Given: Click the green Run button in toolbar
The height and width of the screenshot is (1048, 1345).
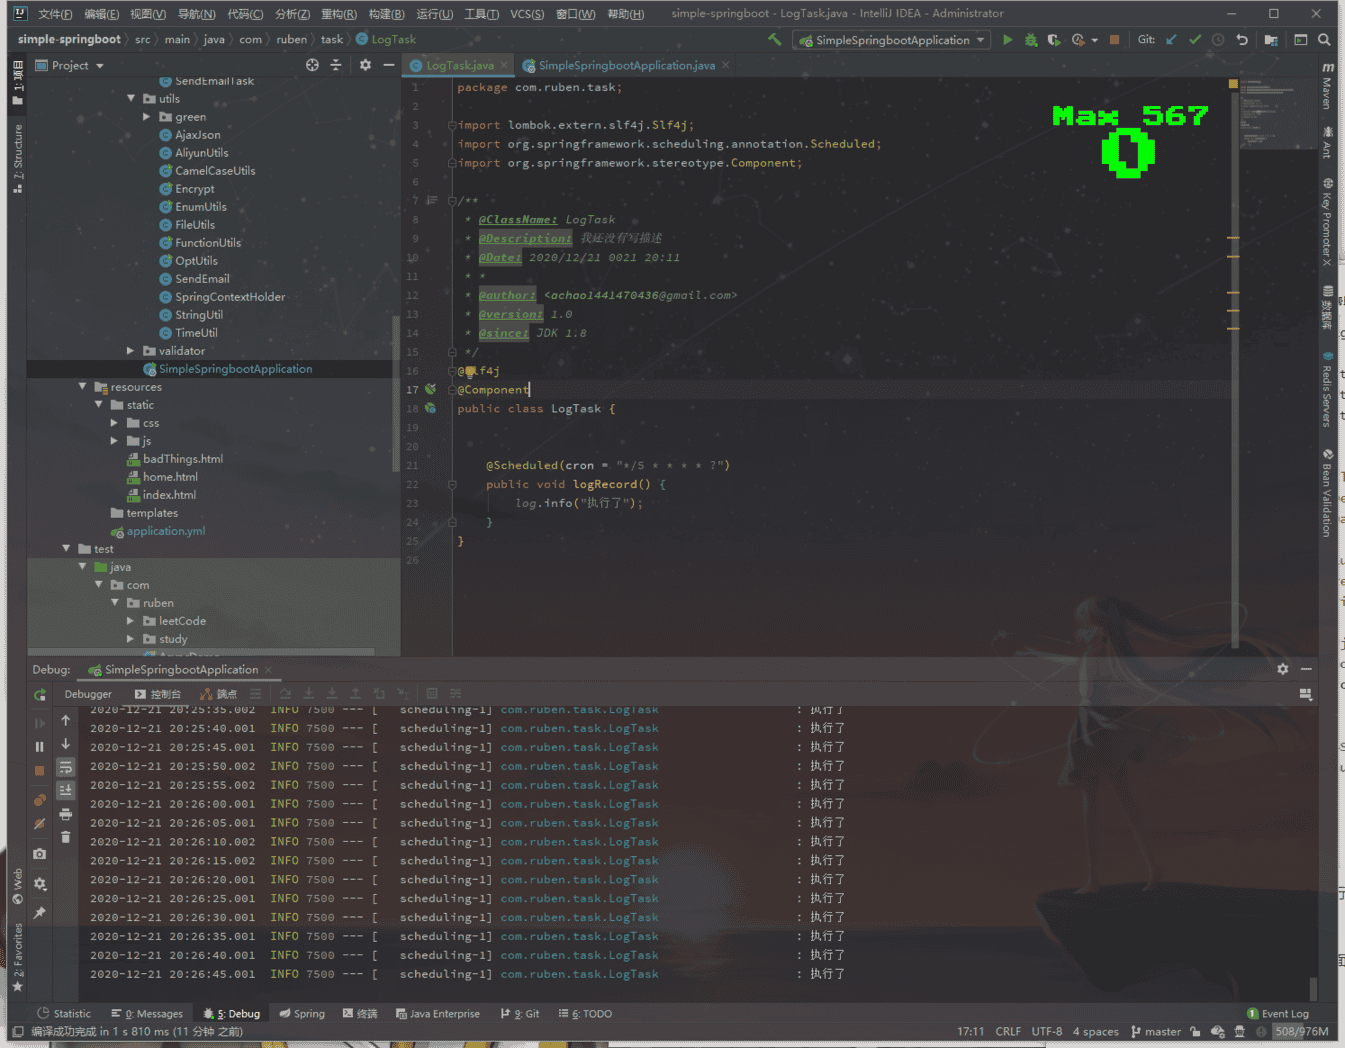Looking at the screenshot, I should click(x=1007, y=40).
